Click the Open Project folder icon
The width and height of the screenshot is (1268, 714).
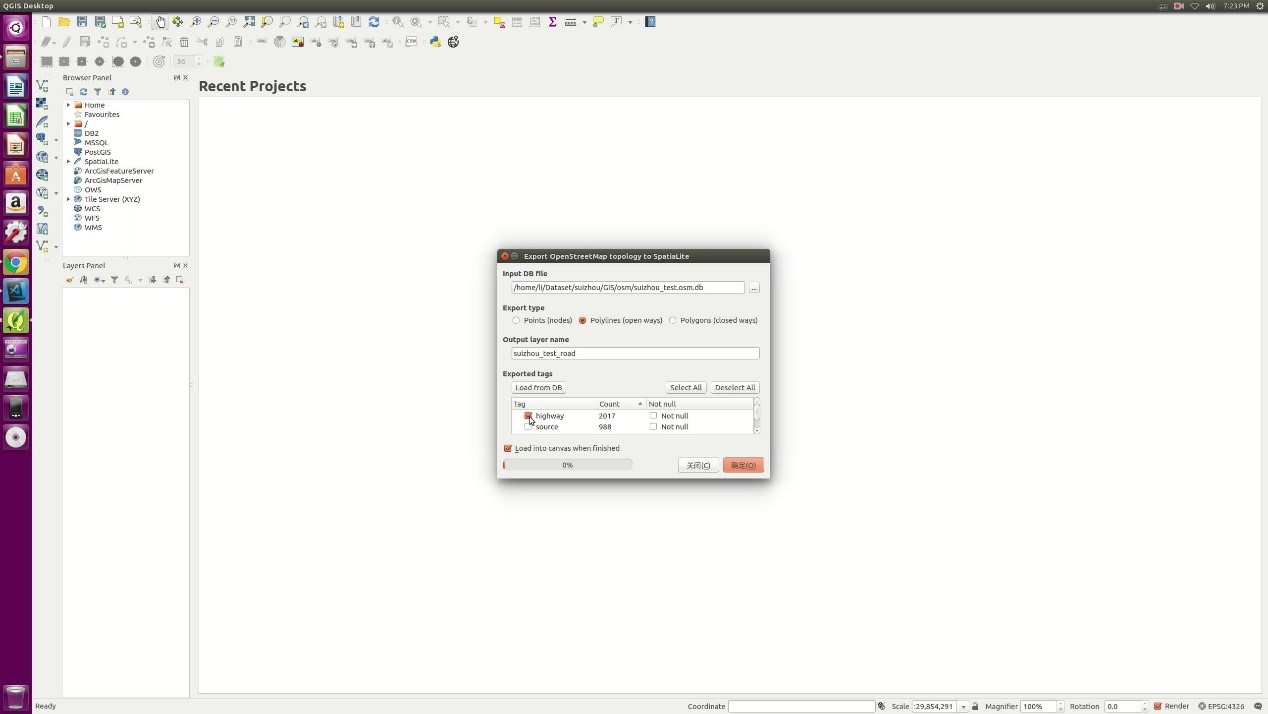(64, 22)
